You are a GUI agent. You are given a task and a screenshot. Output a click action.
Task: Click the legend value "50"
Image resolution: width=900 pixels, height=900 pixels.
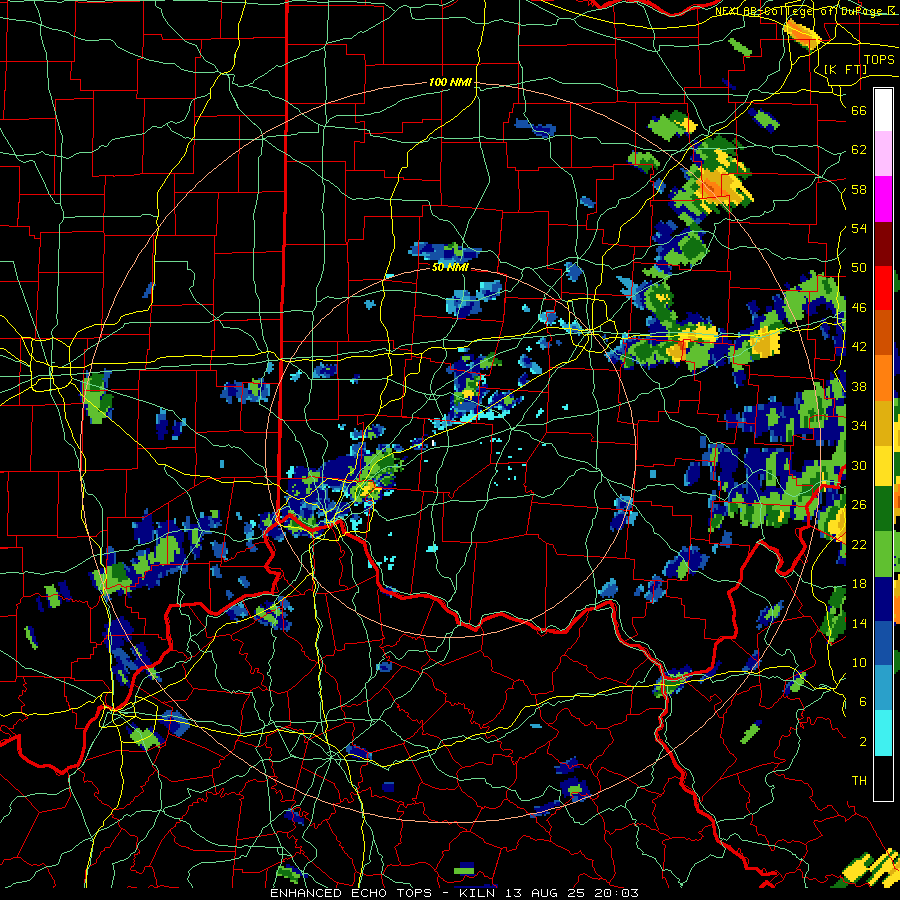click(x=859, y=268)
